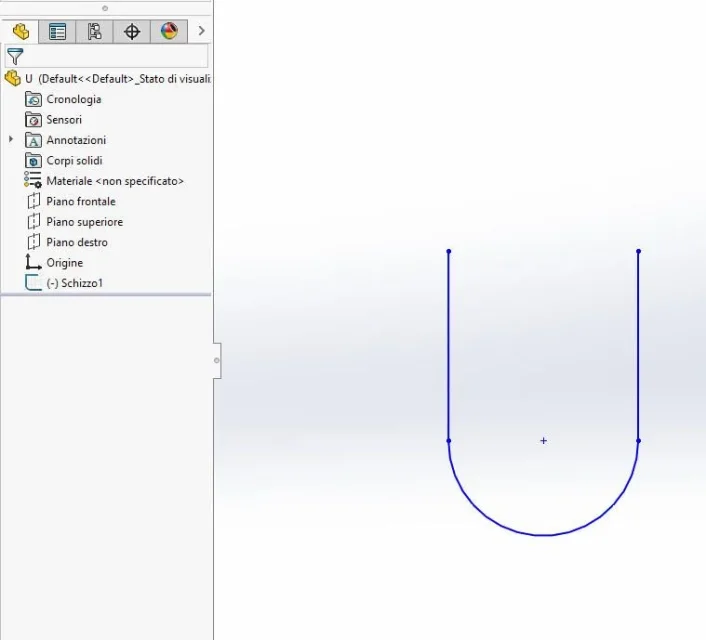This screenshot has height=640, width=706.
Task: Expand the Annotazioni tree node
Action: tap(11, 140)
